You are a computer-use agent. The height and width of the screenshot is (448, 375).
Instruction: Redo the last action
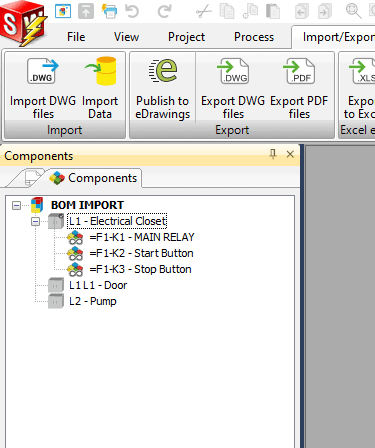[x=165, y=11]
